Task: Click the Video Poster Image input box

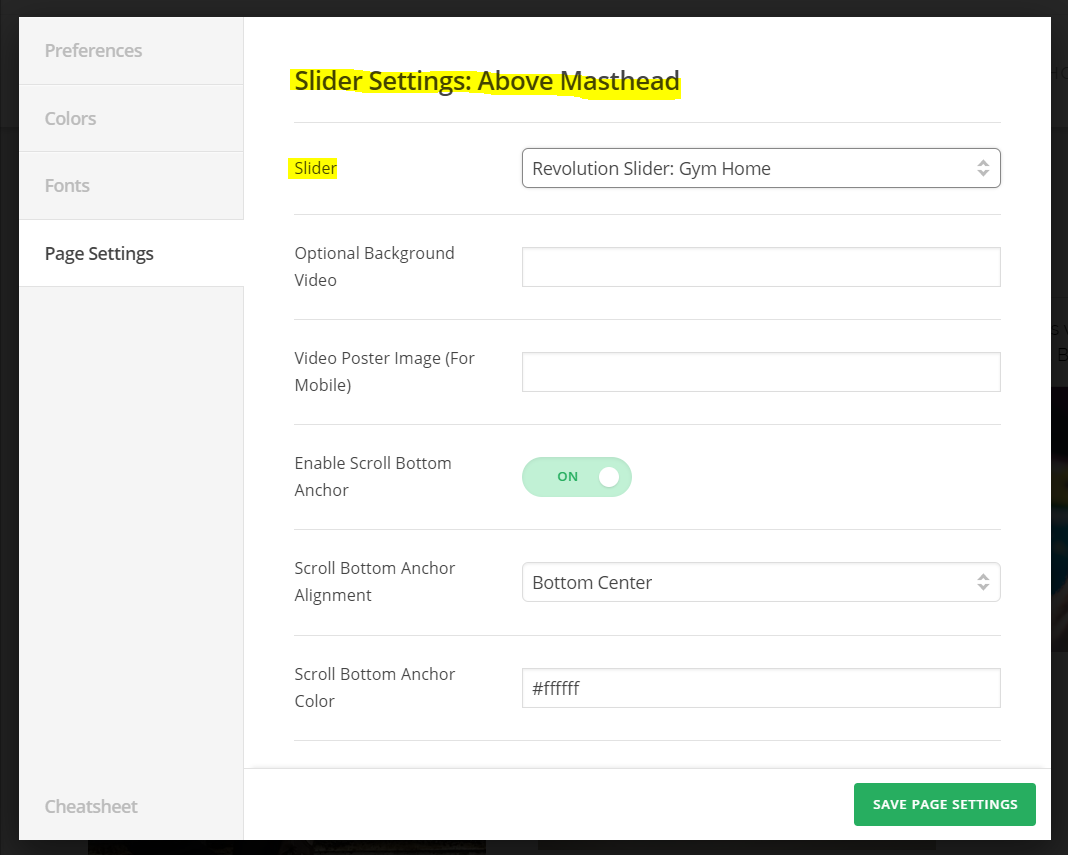Action: tap(760, 372)
